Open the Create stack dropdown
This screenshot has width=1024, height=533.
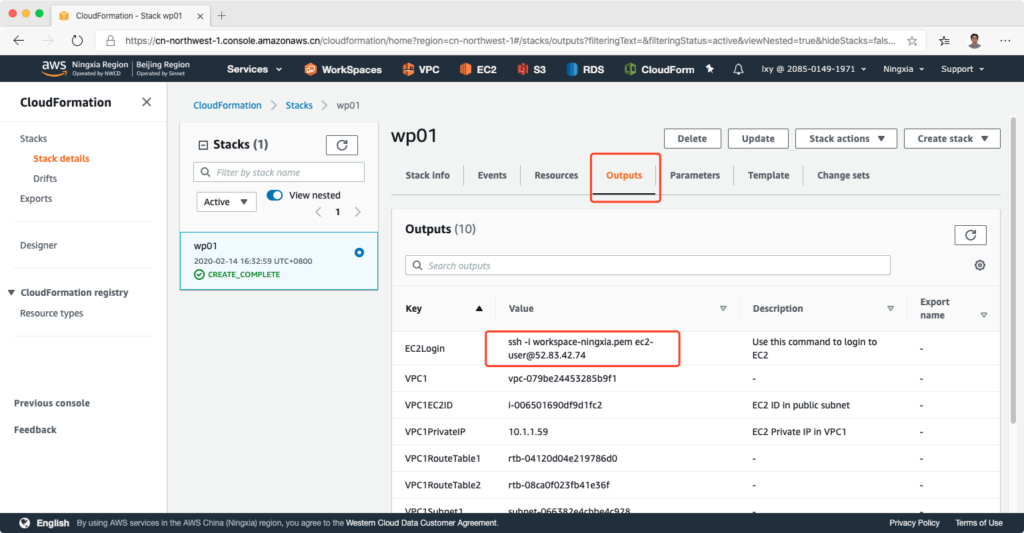click(x=951, y=139)
